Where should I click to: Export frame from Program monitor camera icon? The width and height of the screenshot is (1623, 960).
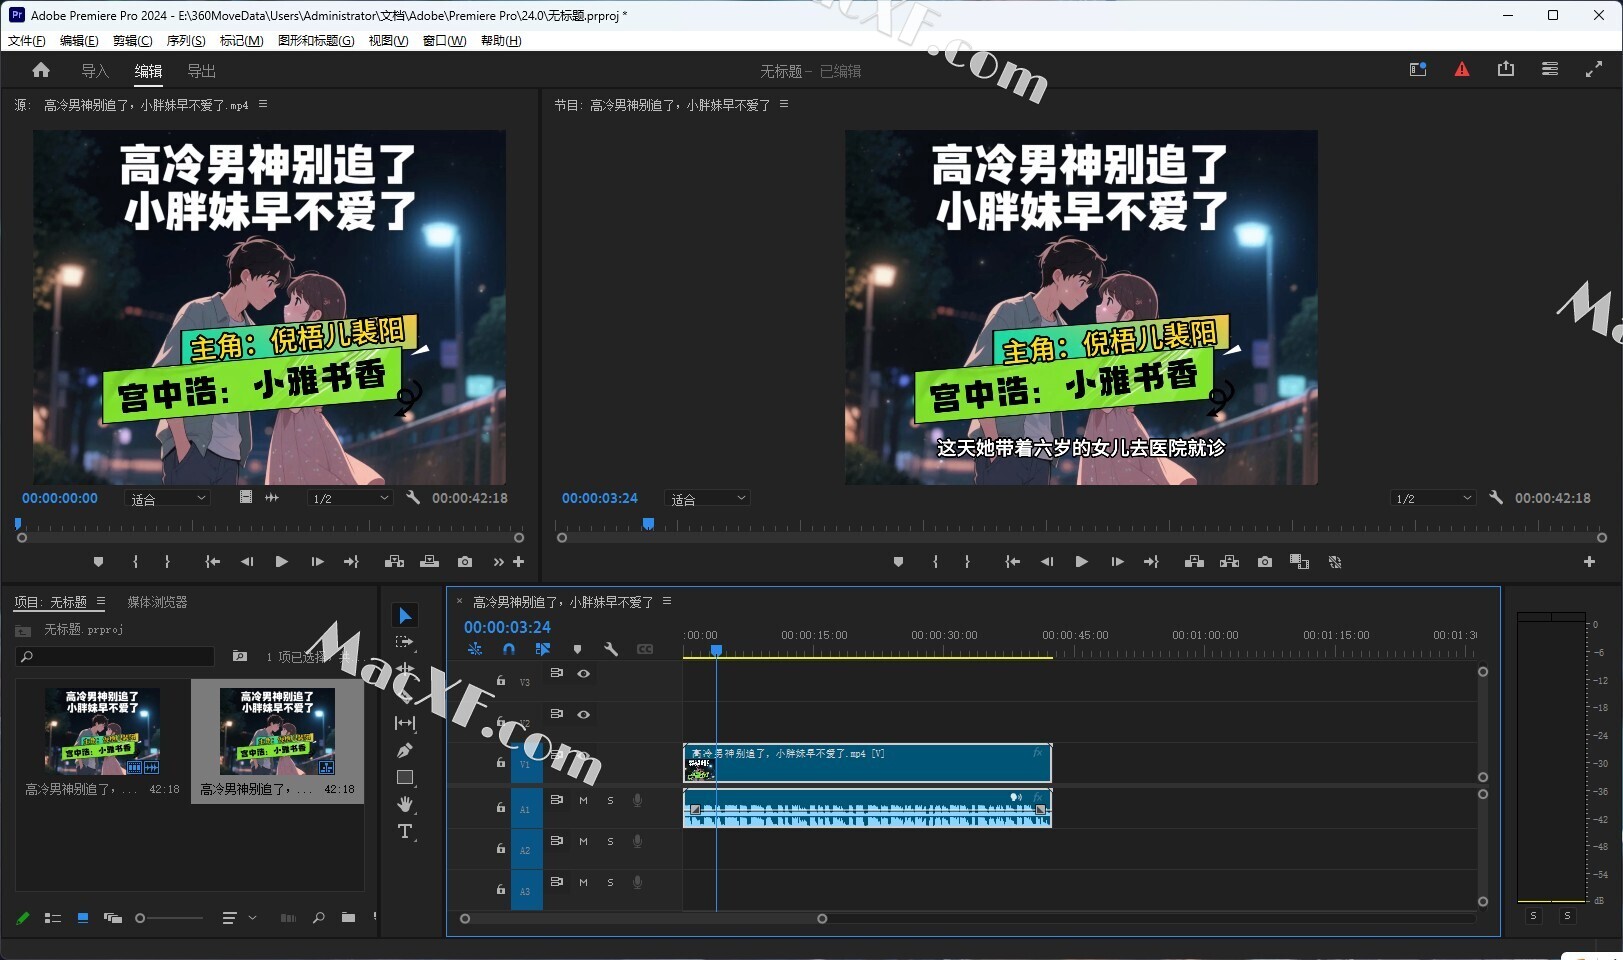(1265, 562)
